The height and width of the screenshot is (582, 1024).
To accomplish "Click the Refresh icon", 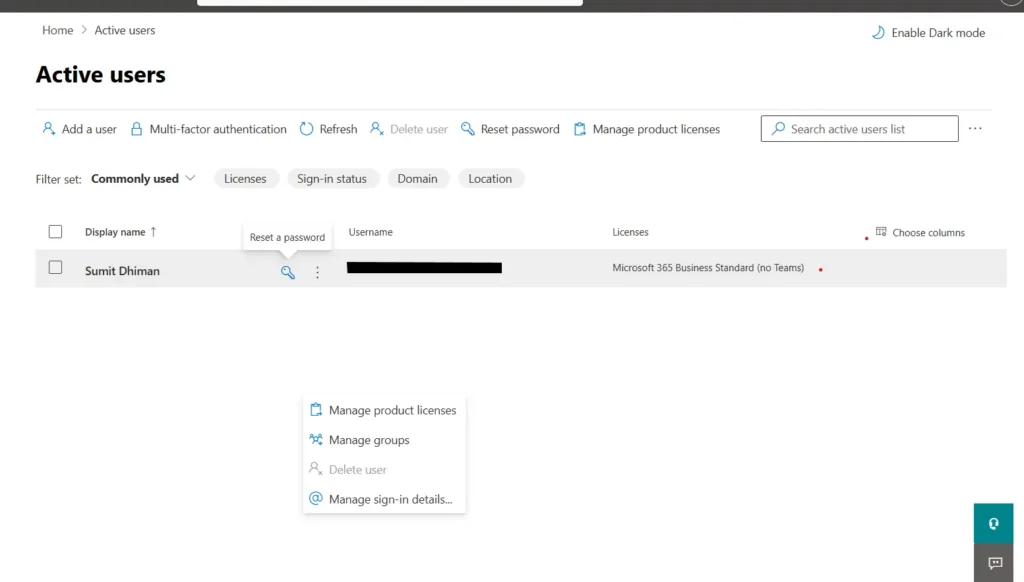I will [x=306, y=128].
